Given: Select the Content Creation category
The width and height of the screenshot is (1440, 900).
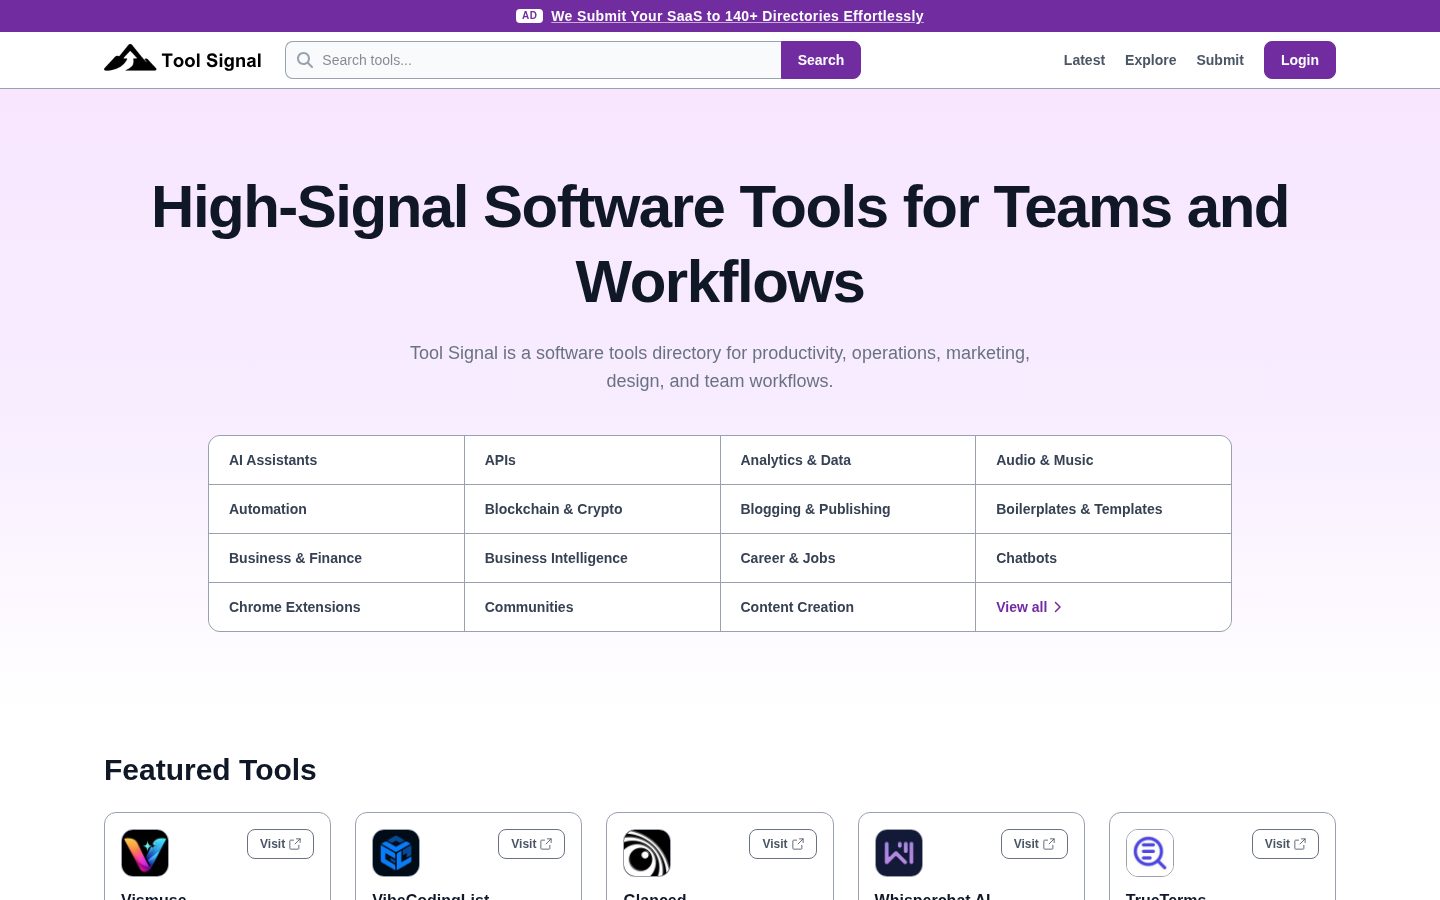Looking at the screenshot, I should (848, 607).
